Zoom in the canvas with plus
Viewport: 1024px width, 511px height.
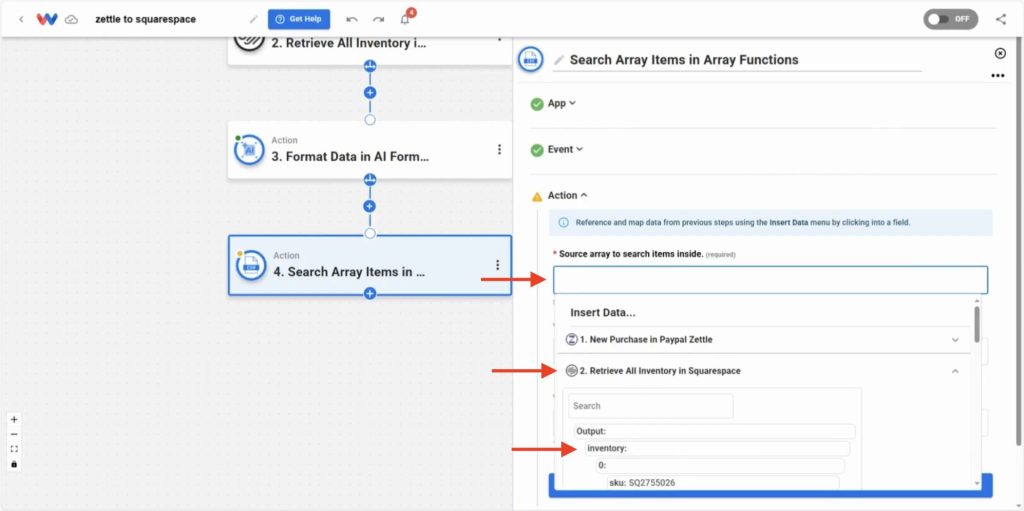(x=14, y=420)
